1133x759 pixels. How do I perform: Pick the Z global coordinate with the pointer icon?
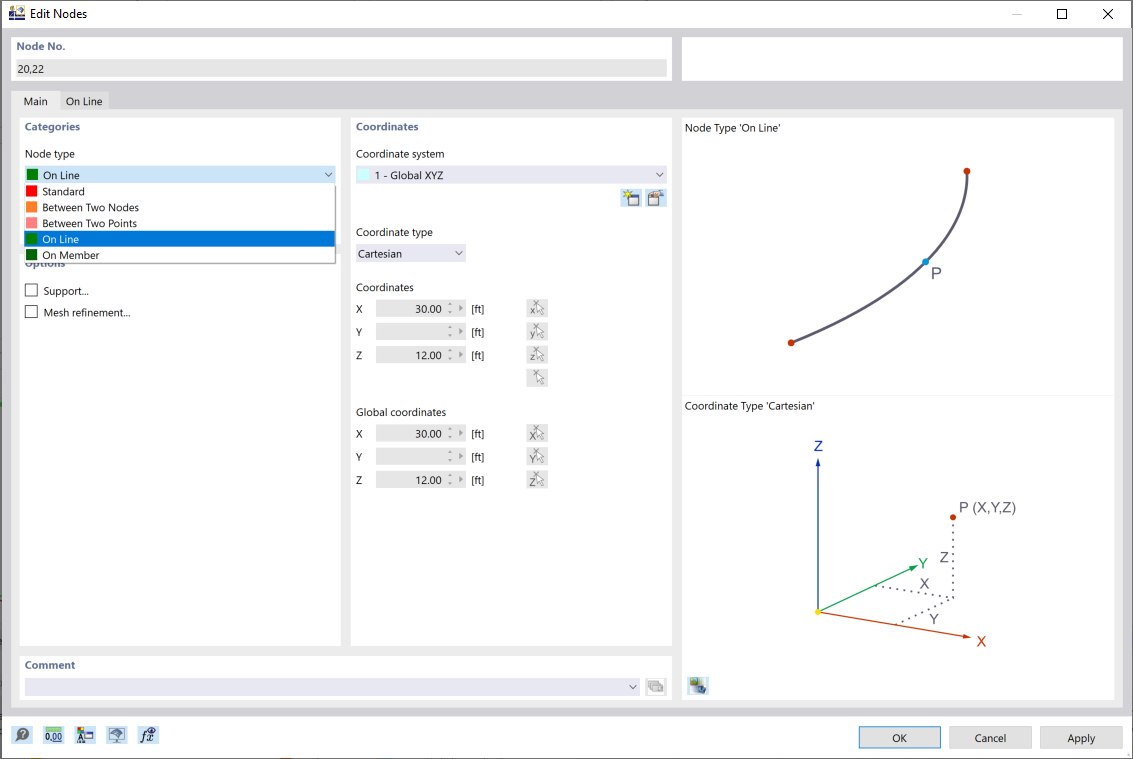pos(537,479)
